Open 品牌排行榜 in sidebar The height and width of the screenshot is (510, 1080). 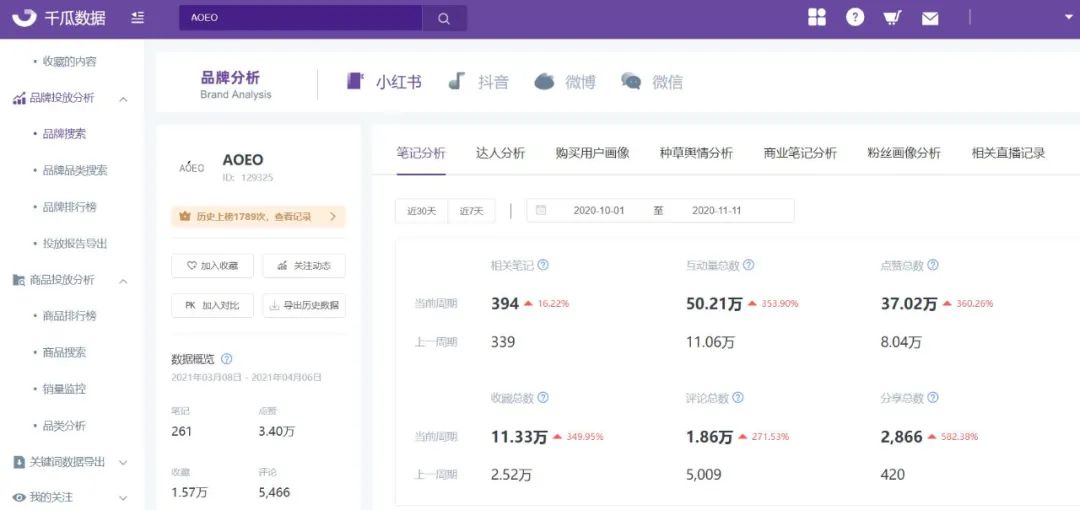69,207
